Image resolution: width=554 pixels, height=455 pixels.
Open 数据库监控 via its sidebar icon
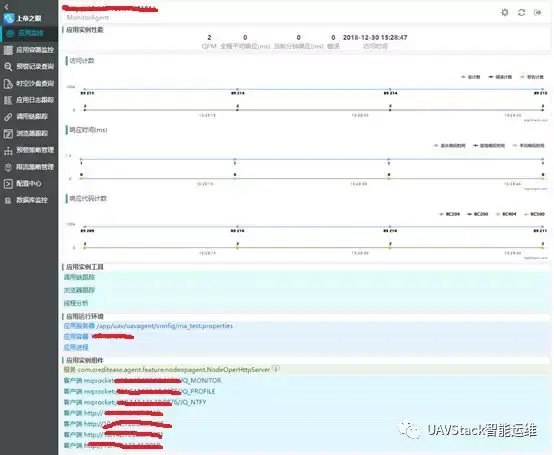tap(8, 200)
